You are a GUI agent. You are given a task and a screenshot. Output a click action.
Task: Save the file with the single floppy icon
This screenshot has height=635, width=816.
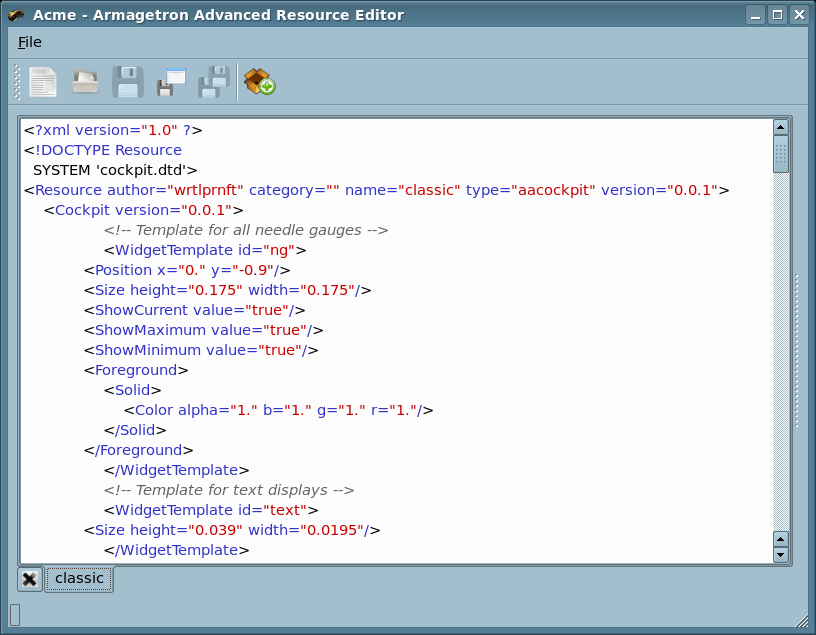128,82
